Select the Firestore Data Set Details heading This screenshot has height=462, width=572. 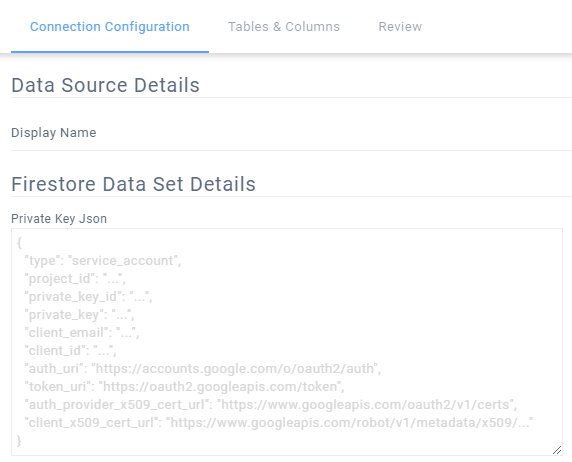pyautogui.click(x=134, y=184)
